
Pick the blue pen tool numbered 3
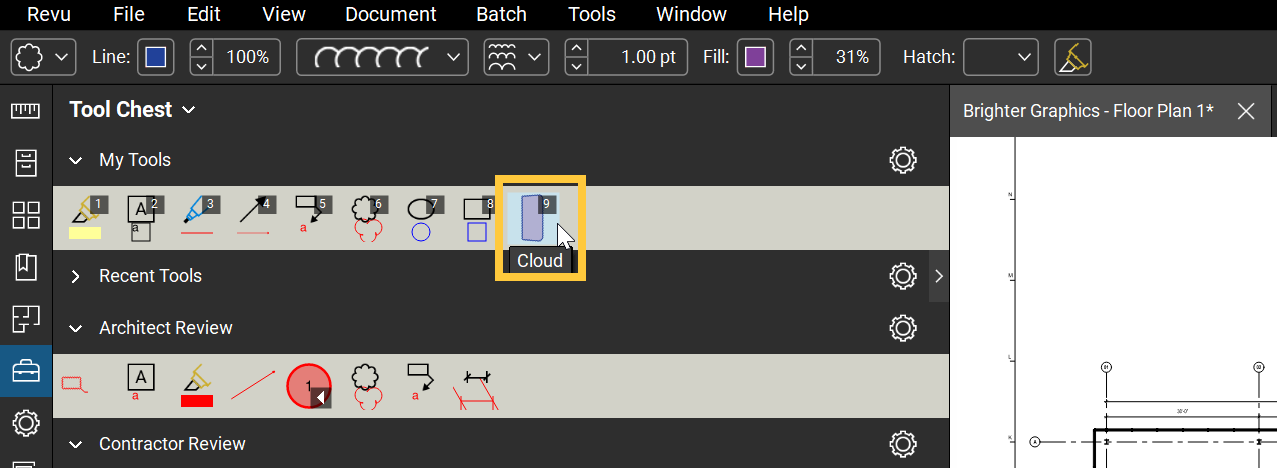coord(198,216)
